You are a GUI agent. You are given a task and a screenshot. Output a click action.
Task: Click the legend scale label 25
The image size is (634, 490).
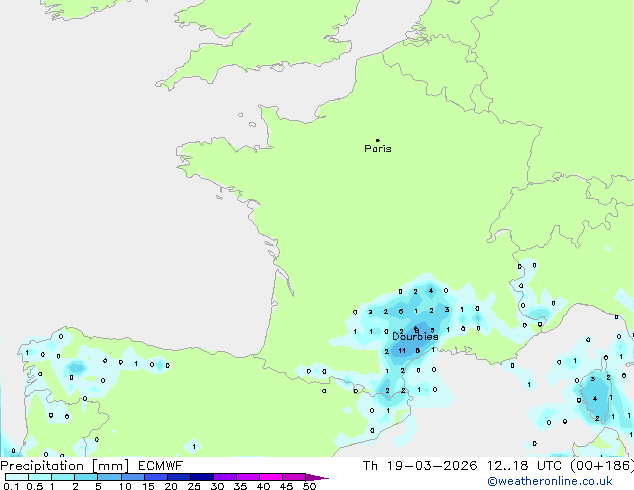click(194, 486)
